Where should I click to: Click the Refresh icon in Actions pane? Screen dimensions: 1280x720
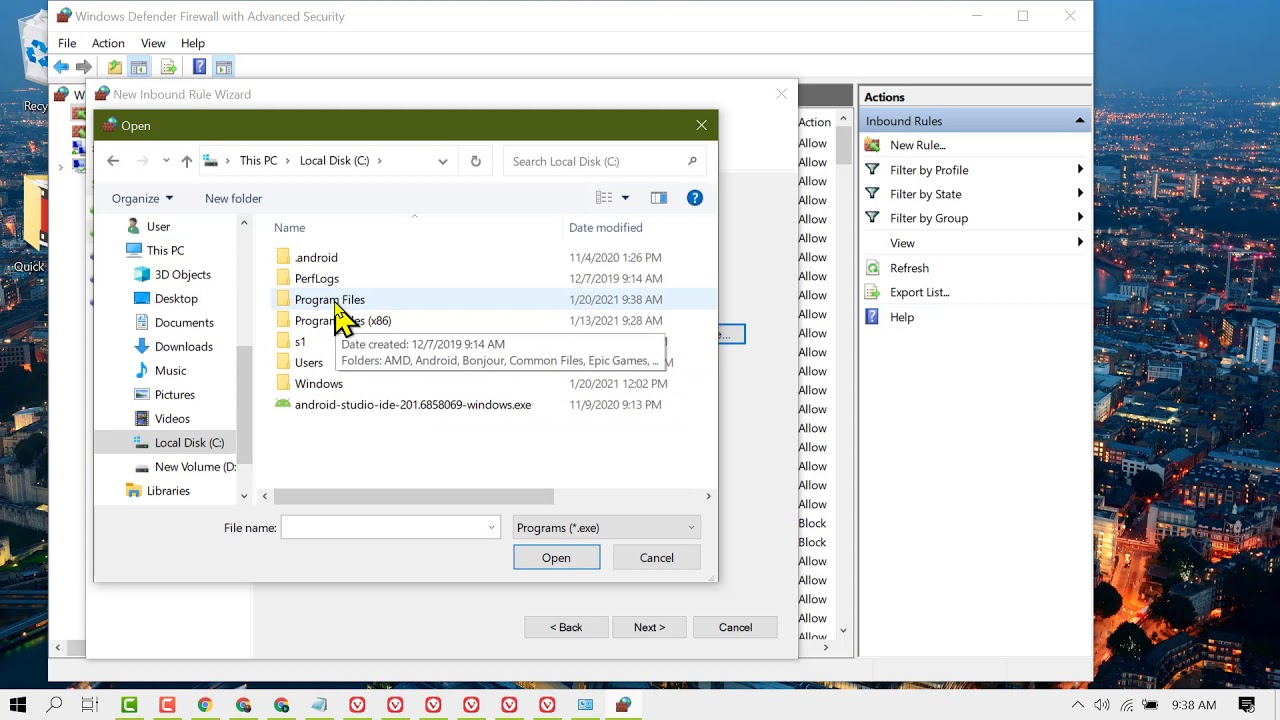872,268
